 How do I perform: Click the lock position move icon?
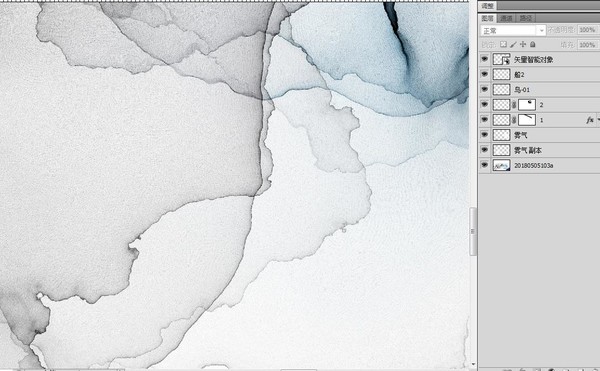[523, 45]
